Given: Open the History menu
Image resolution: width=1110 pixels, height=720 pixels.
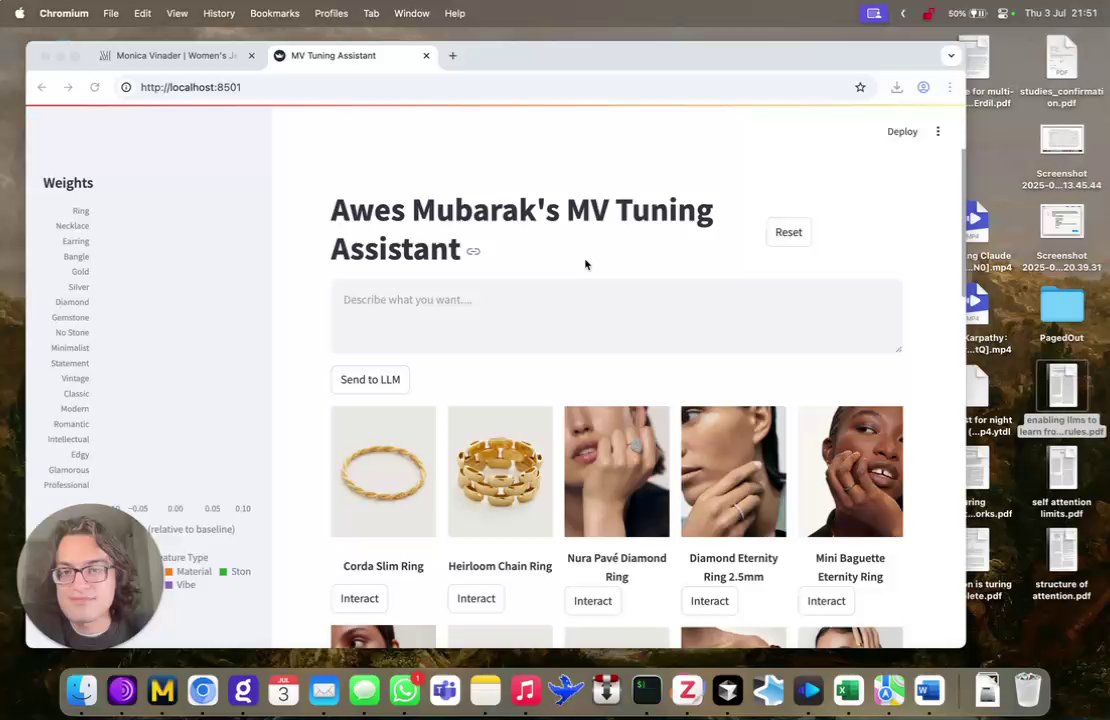Looking at the screenshot, I should tap(219, 13).
